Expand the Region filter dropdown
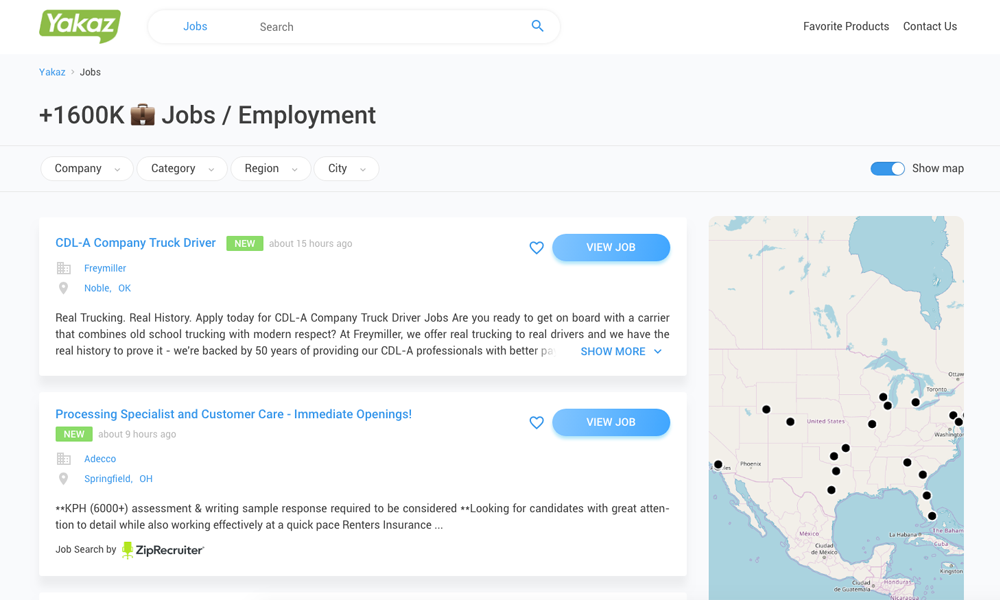1000x600 pixels. click(x=271, y=169)
